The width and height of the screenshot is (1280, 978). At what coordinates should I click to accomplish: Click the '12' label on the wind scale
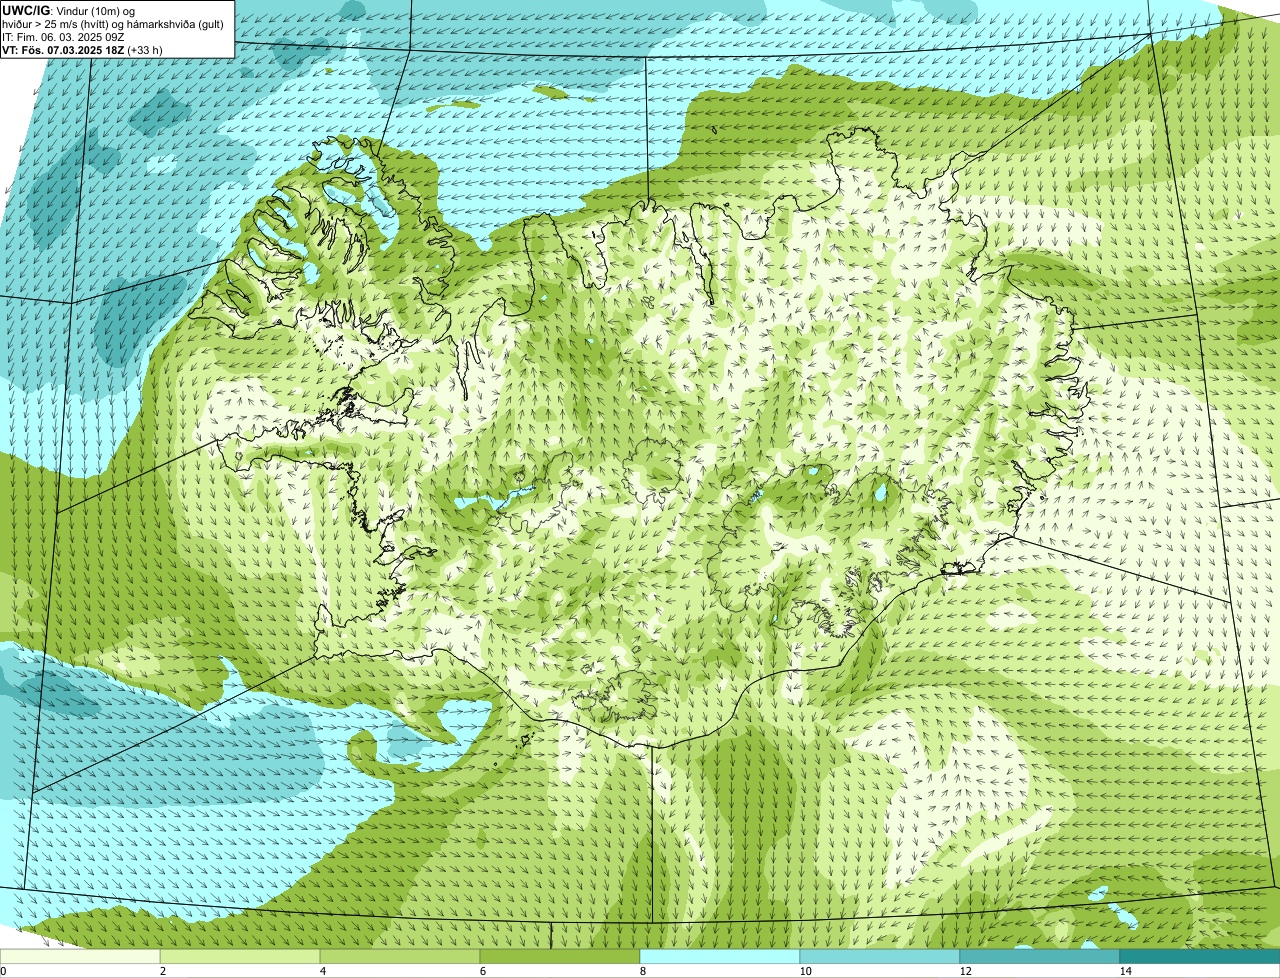pyautogui.click(x=965, y=971)
